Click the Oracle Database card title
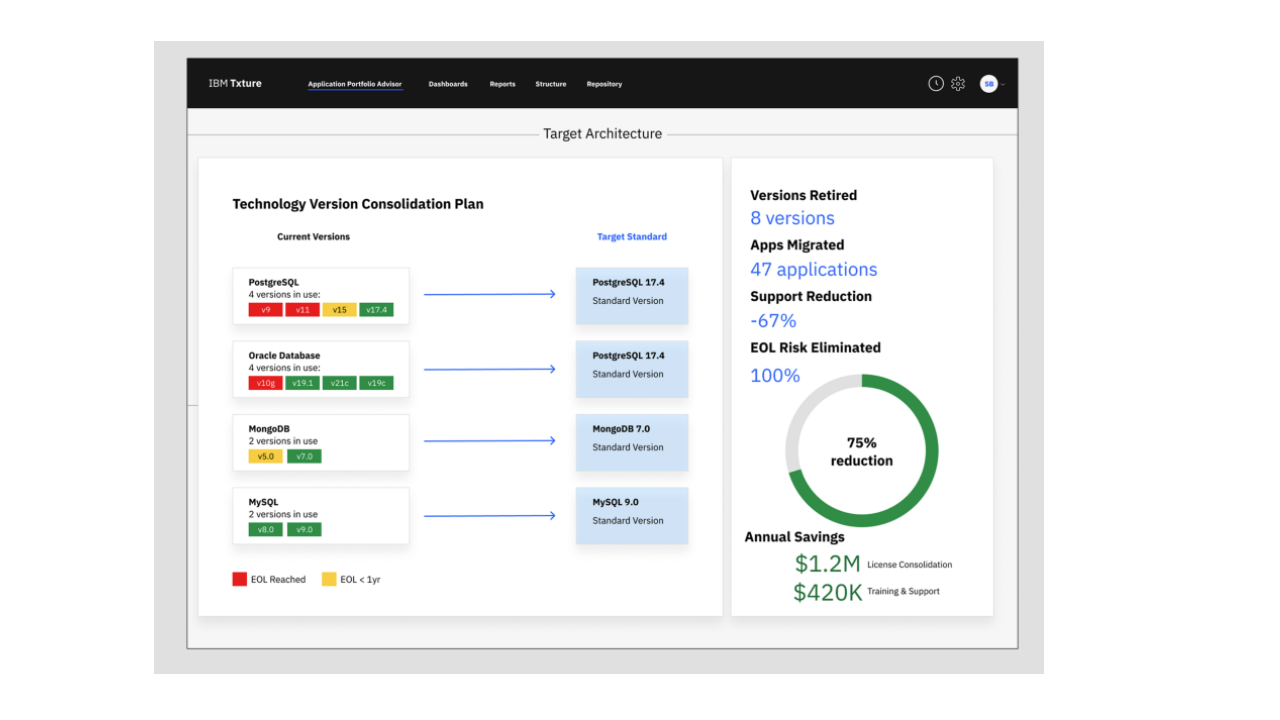The image size is (1280, 720). tap(284, 355)
